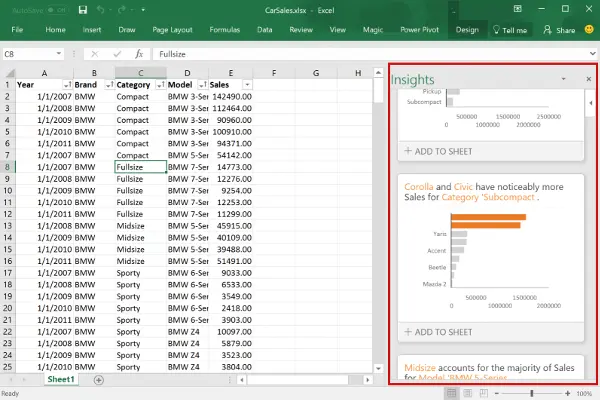This screenshot has width=600, height=400.
Task: Toggle the AutoSave switch
Action: click(55, 10)
